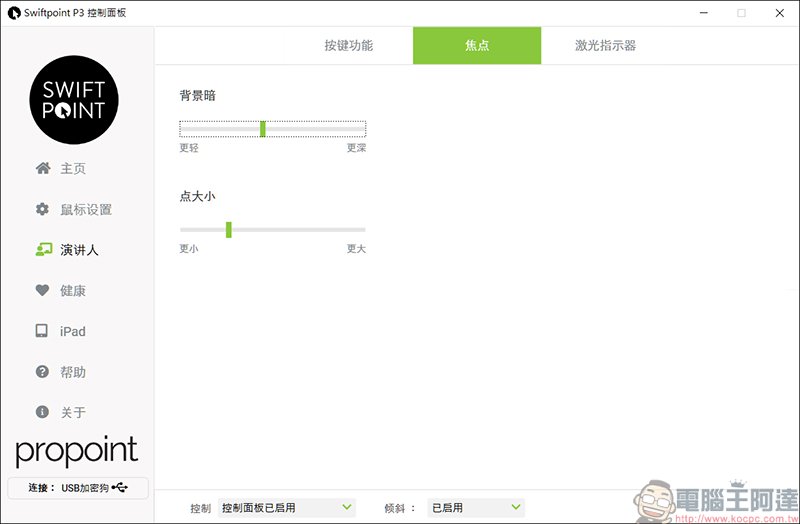This screenshot has width=800, height=524.
Task: Click the 点大小 slider handle
Action: pos(229,230)
